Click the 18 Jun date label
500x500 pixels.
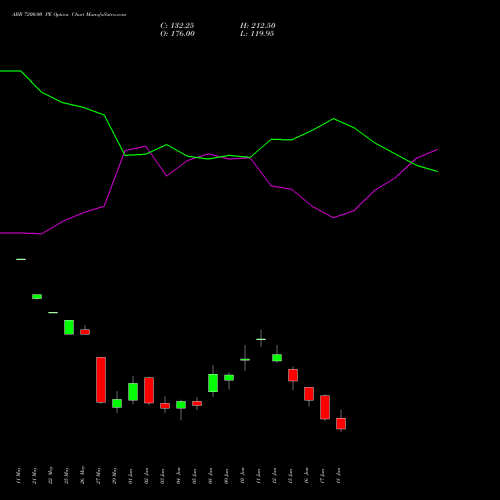coord(339,476)
